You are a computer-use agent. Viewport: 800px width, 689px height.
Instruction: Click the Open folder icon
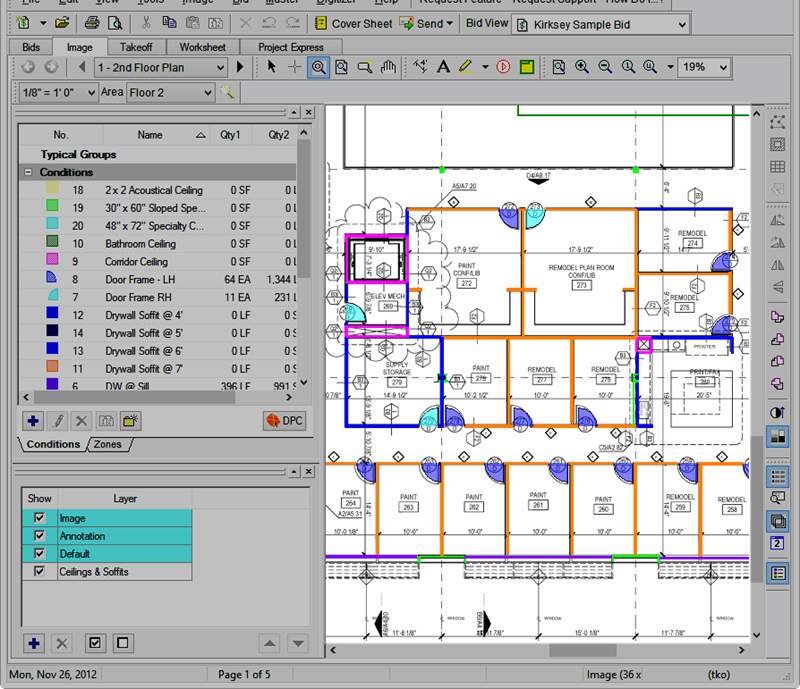(62, 23)
